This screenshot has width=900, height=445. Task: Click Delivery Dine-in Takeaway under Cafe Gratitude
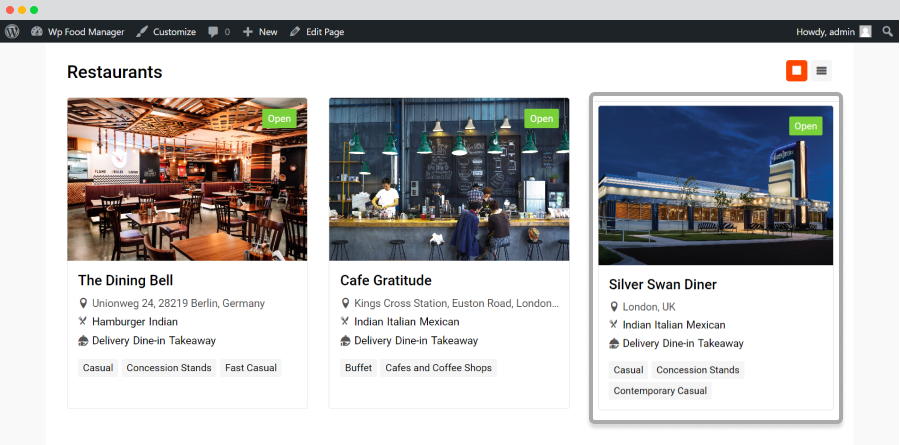click(416, 340)
